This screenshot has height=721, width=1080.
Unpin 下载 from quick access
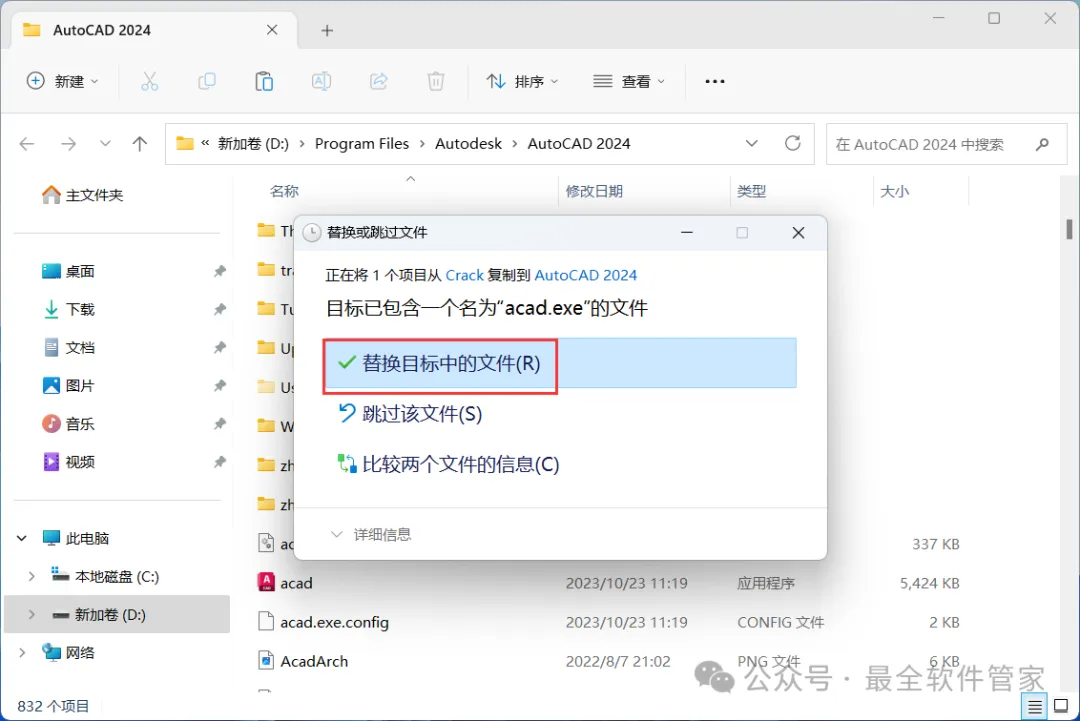(x=220, y=309)
